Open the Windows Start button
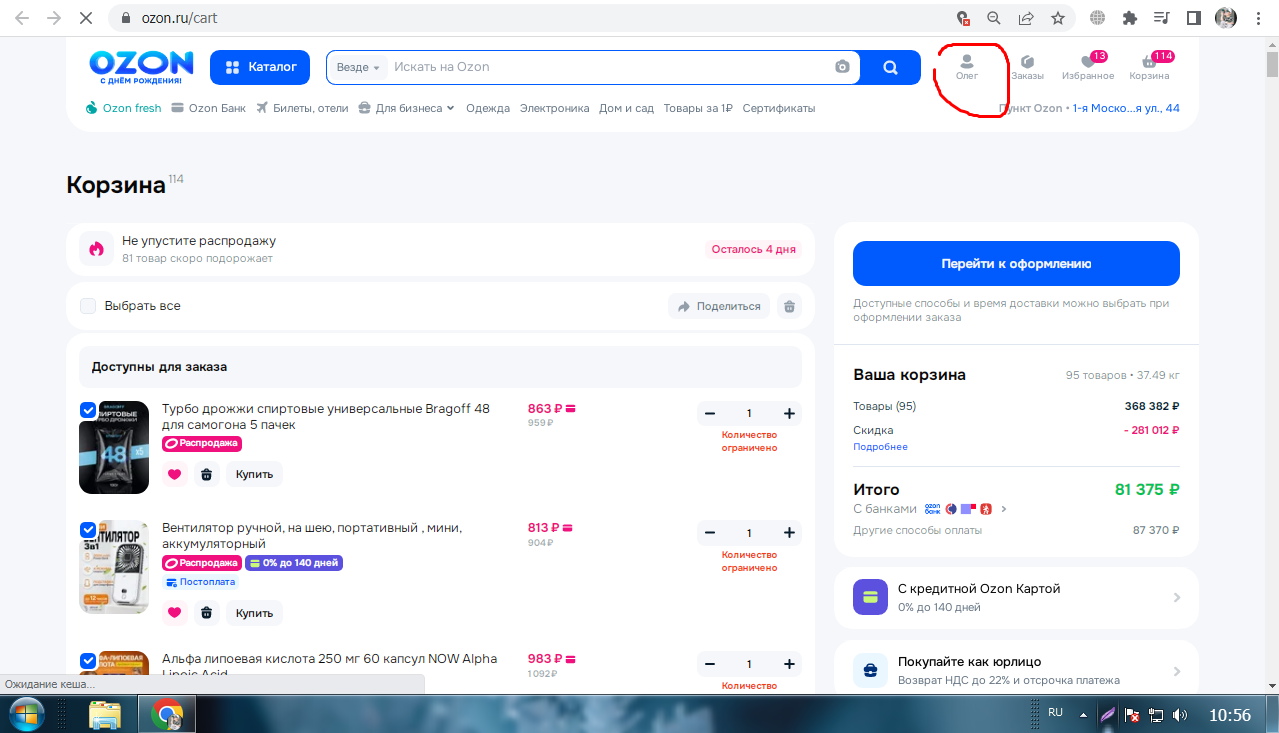The height and width of the screenshot is (733, 1279). (x=28, y=714)
